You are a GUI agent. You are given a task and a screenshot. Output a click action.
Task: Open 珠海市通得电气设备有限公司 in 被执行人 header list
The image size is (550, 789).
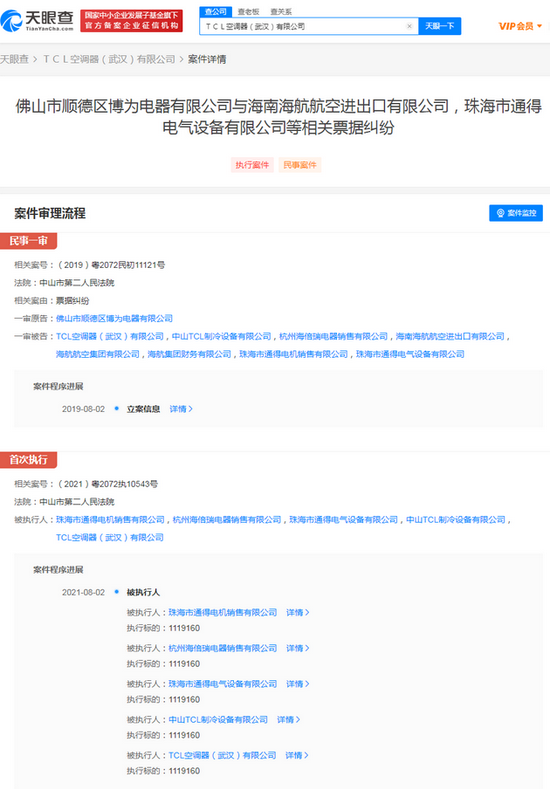[x=344, y=520]
